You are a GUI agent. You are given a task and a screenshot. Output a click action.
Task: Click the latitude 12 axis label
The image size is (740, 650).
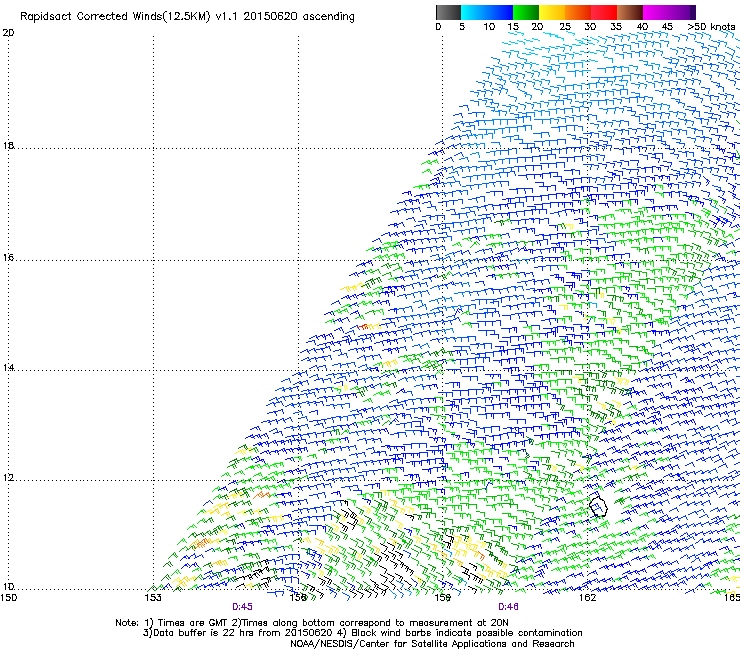[x=8, y=478]
